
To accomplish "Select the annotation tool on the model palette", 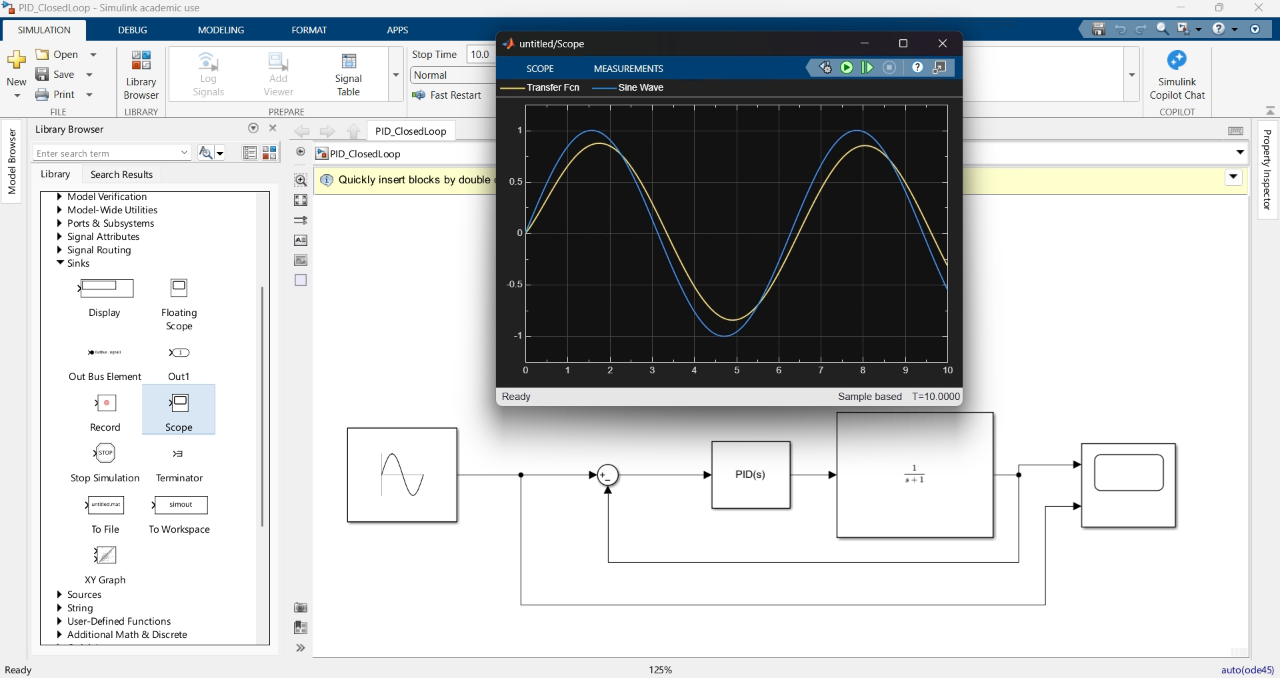I will coord(300,240).
